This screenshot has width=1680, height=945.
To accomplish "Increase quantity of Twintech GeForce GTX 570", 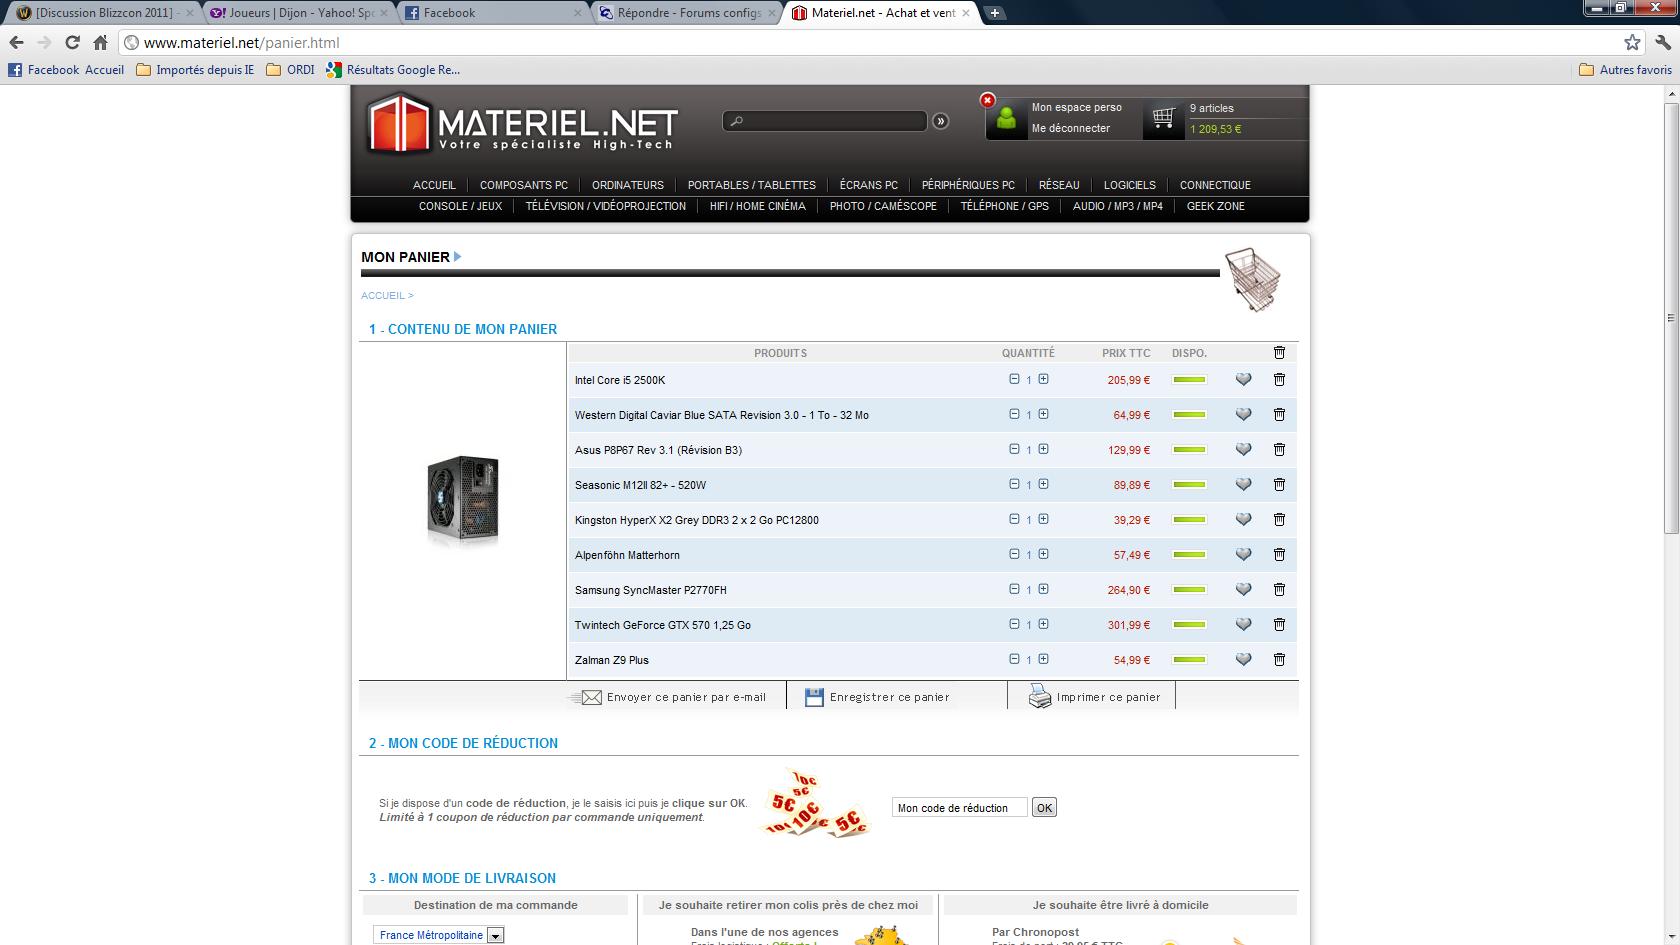I will pyautogui.click(x=1043, y=624).
